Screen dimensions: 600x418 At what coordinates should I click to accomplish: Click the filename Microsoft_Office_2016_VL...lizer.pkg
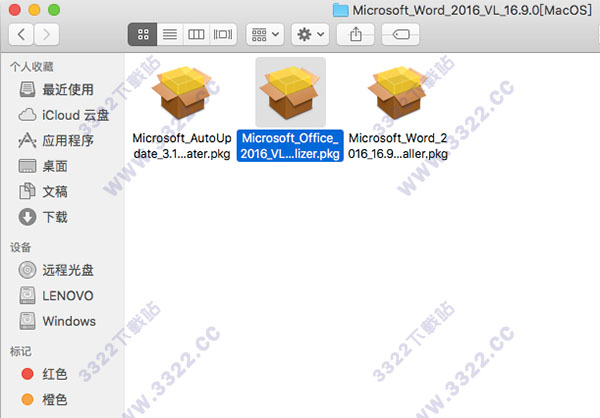tap(290, 146)
